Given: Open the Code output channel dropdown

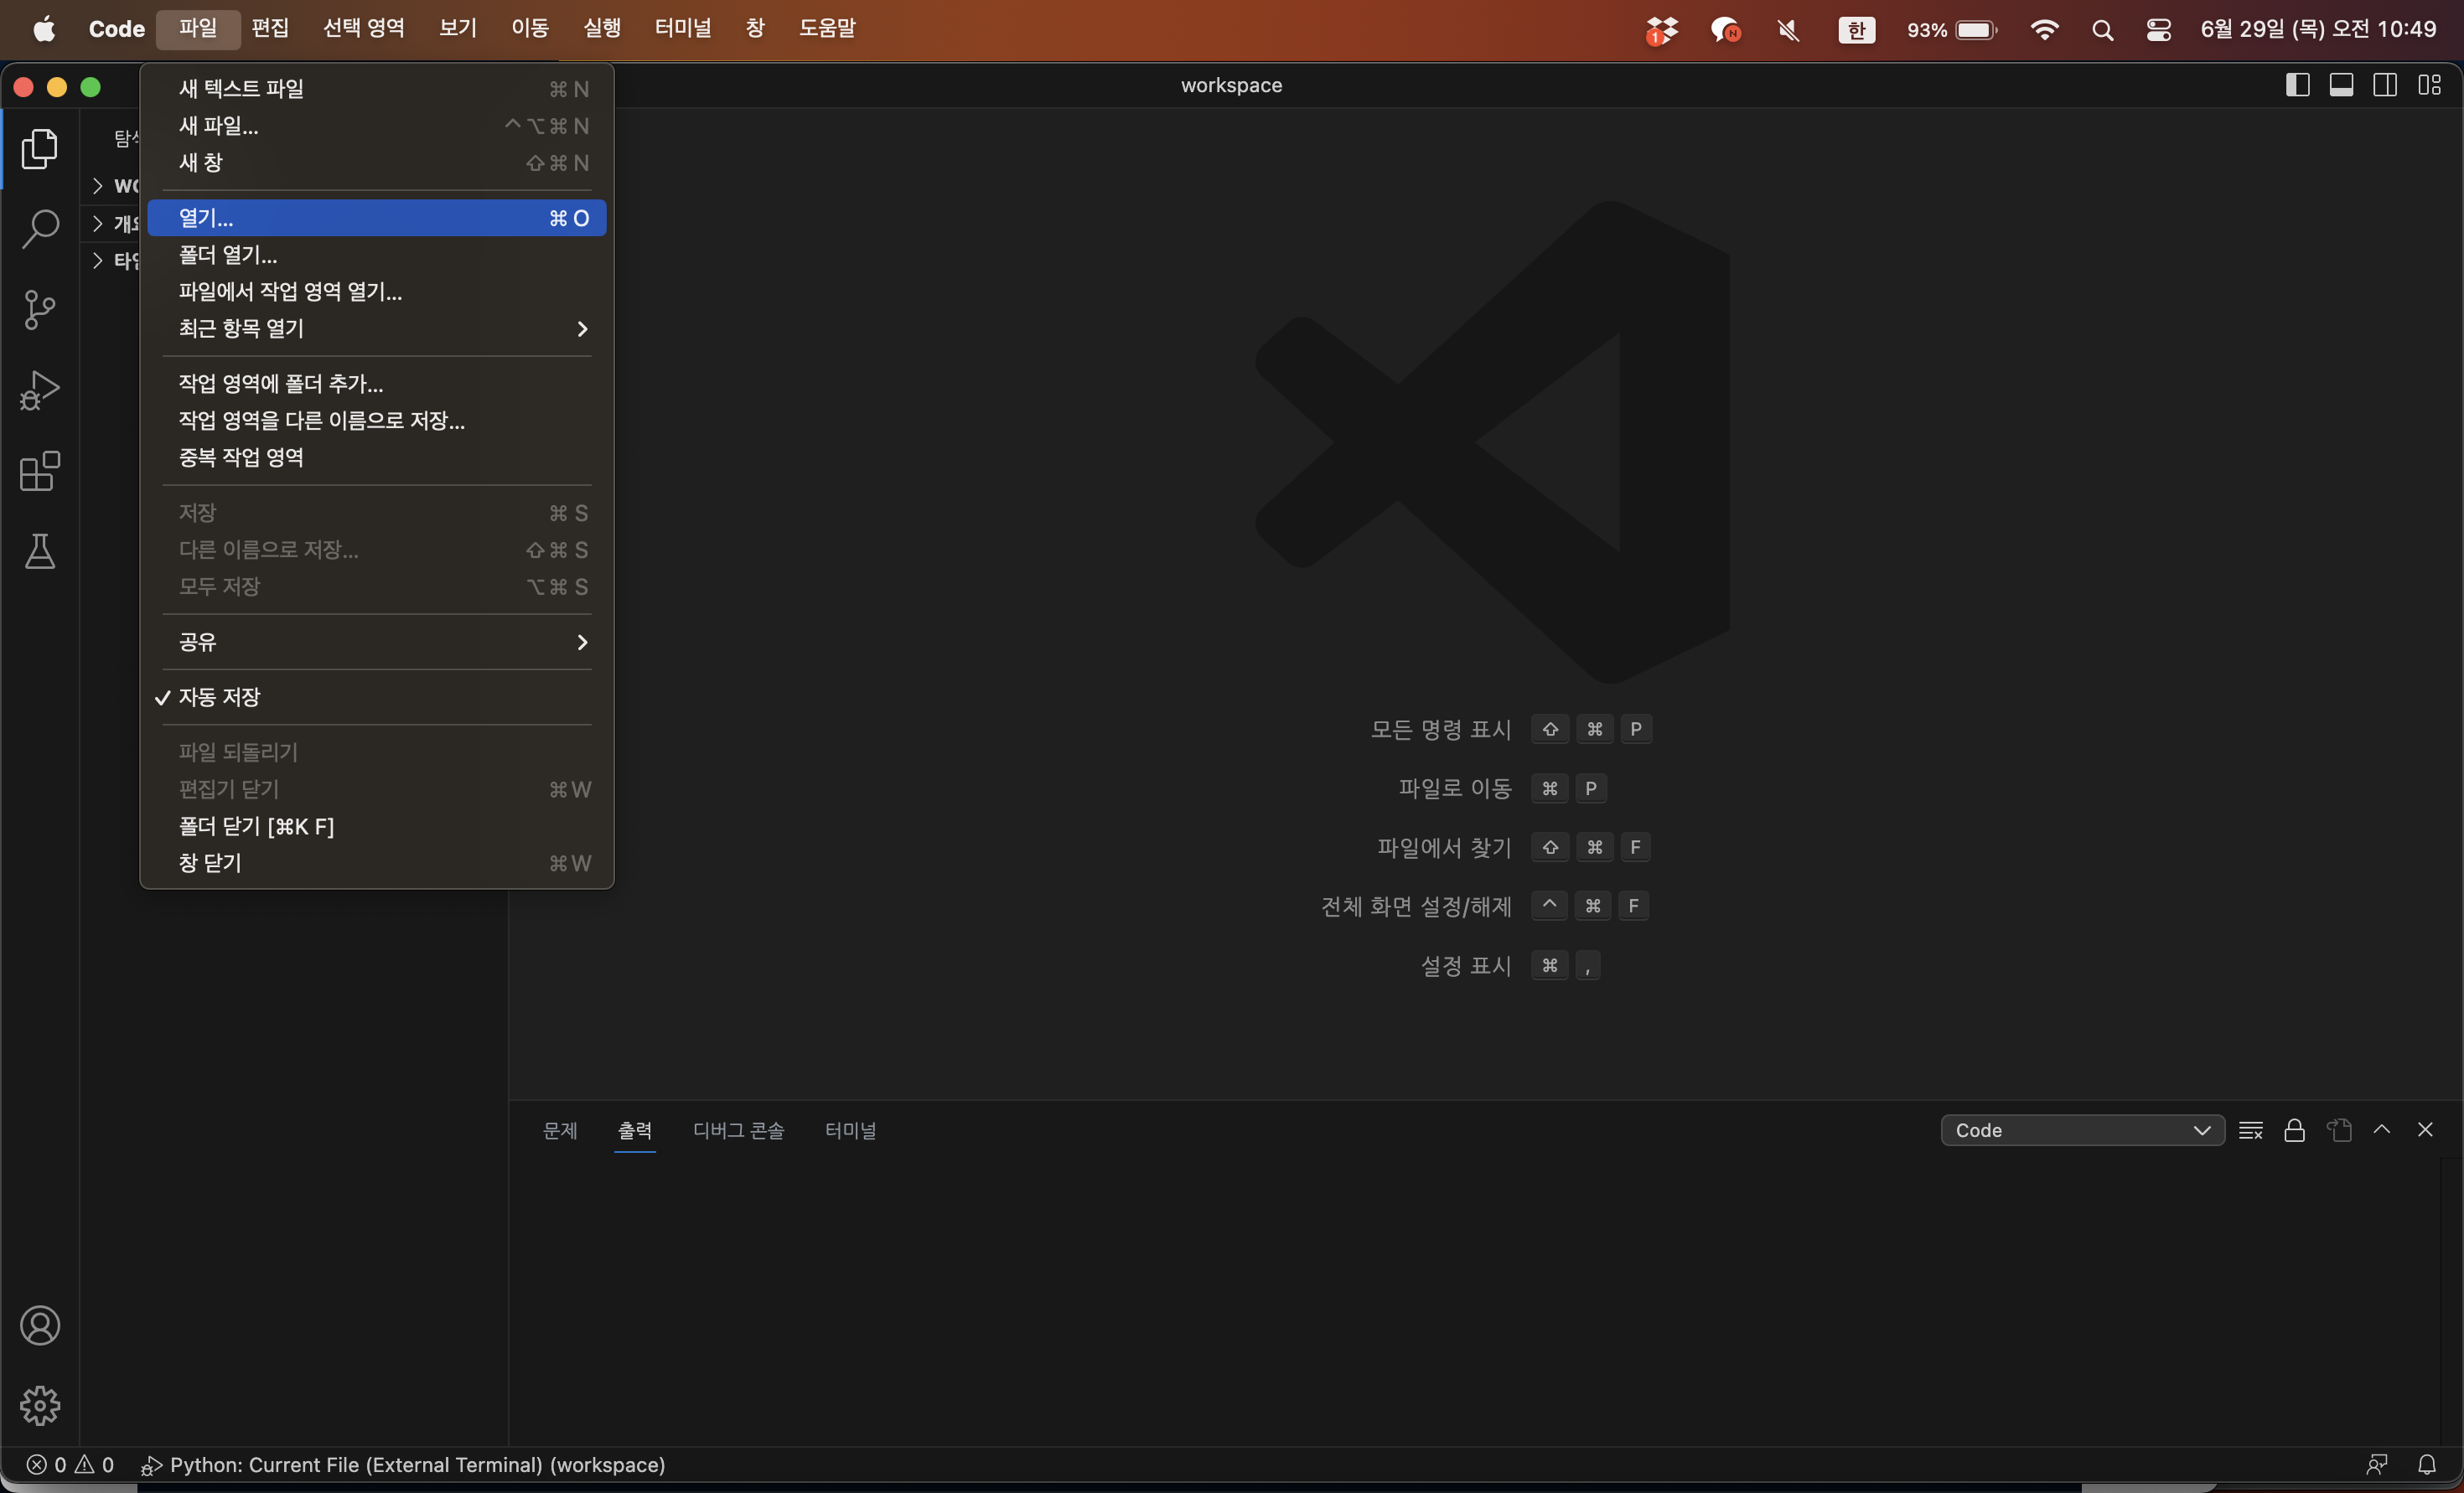Looking at the screenshot, I should click(x=2082, y=1130).
